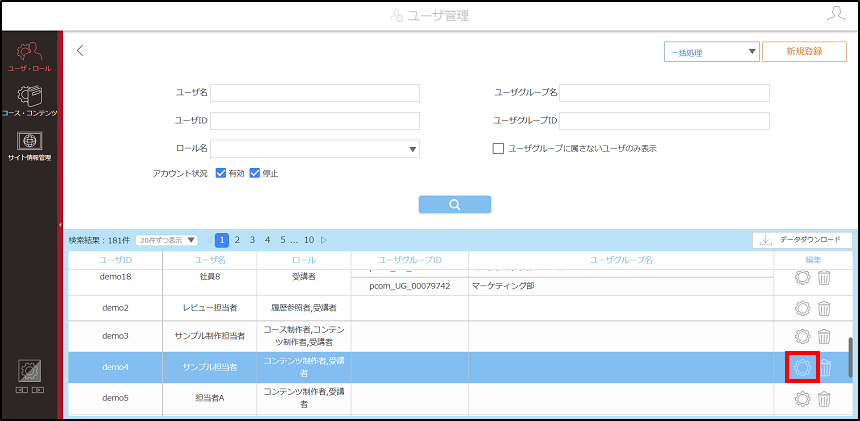Enable ユーザグループに属さないユーザのみ表示 checkbox
Screen dimensions: 860x421
pyautogui.click(x=498, y=149)
